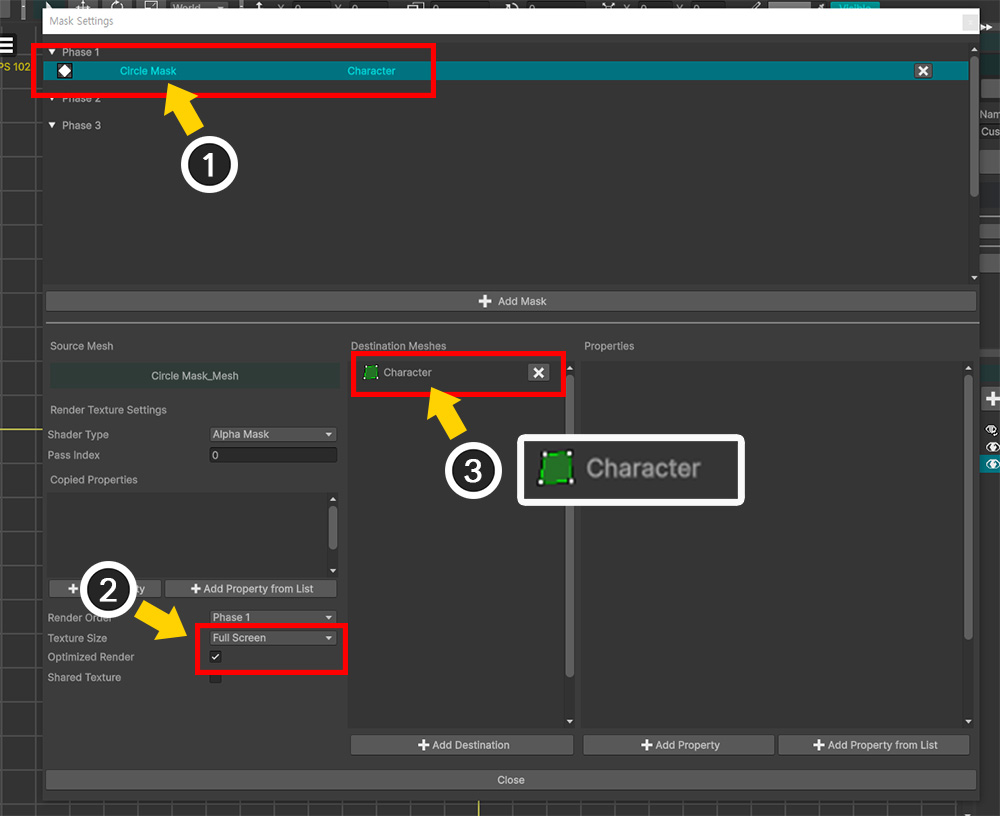Click Add Property from List below Properties list
Viewport: 1000px width, 816px height.
[874, 745]
